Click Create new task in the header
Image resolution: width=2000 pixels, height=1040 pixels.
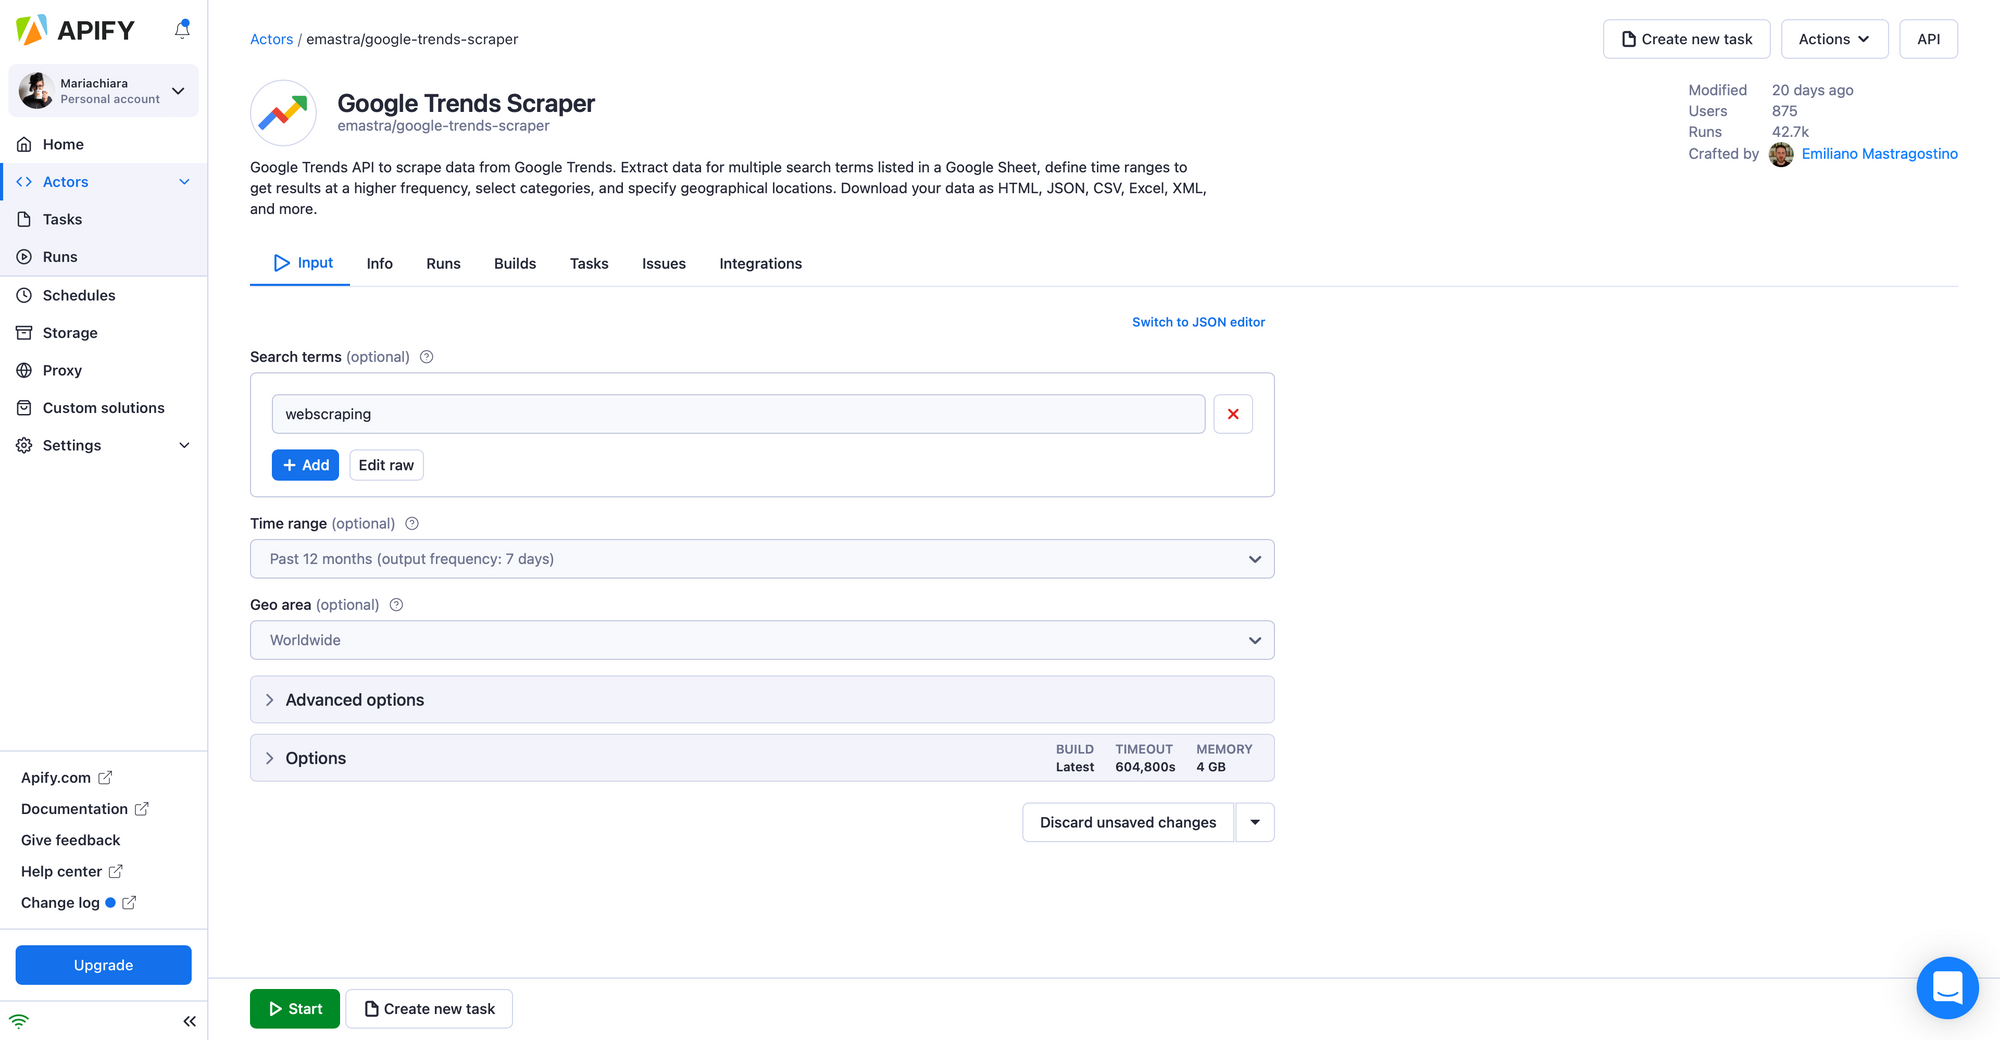(1686, 39)
